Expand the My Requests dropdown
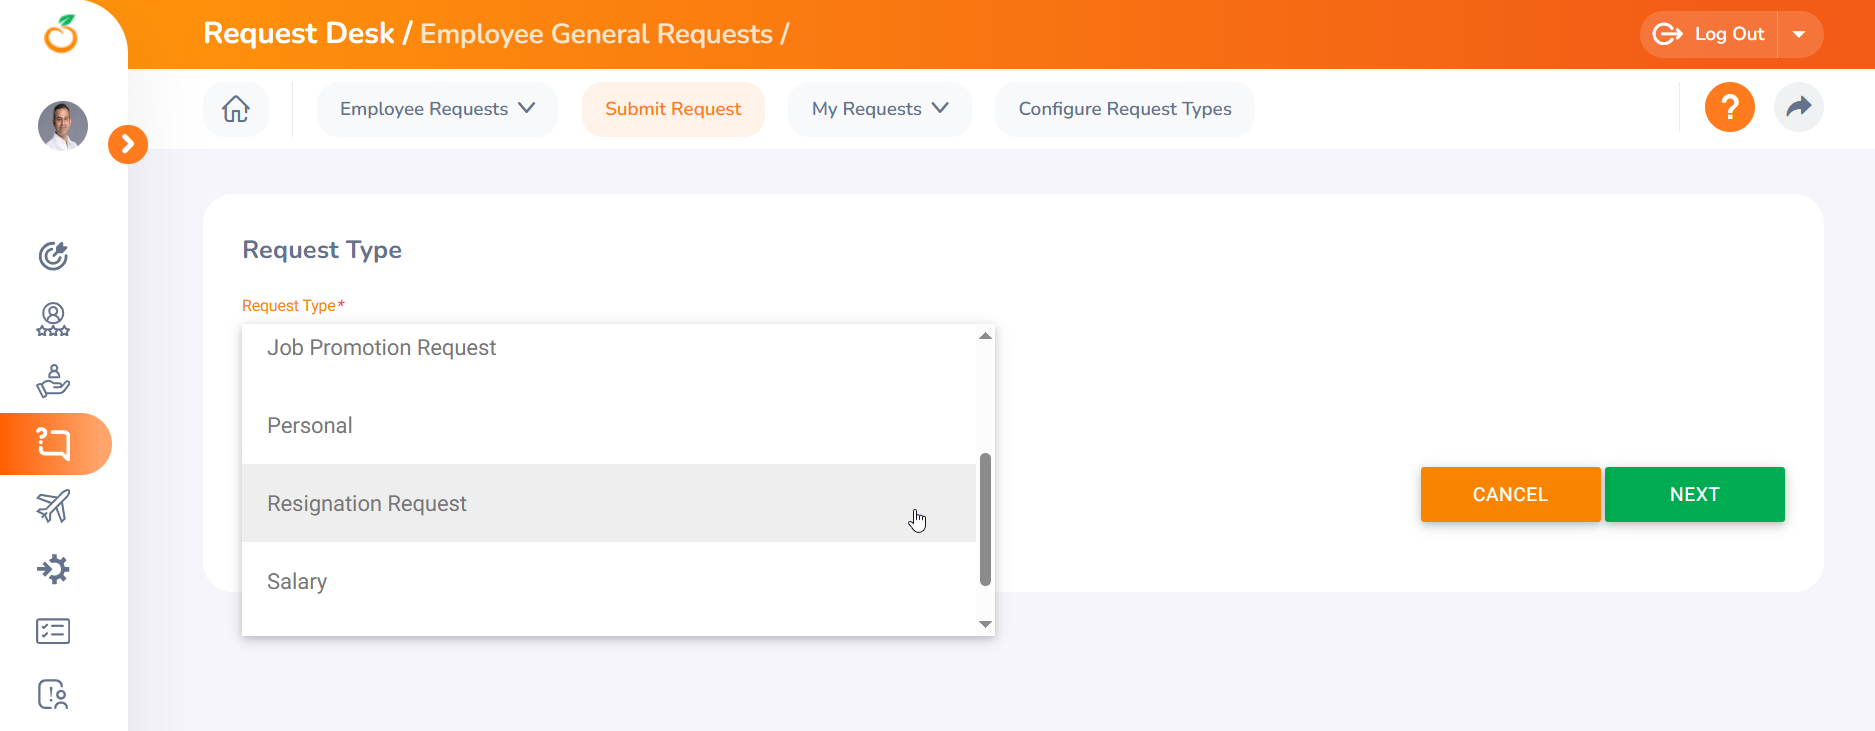This screenshot has height=731, width=1875. [879, 109]
